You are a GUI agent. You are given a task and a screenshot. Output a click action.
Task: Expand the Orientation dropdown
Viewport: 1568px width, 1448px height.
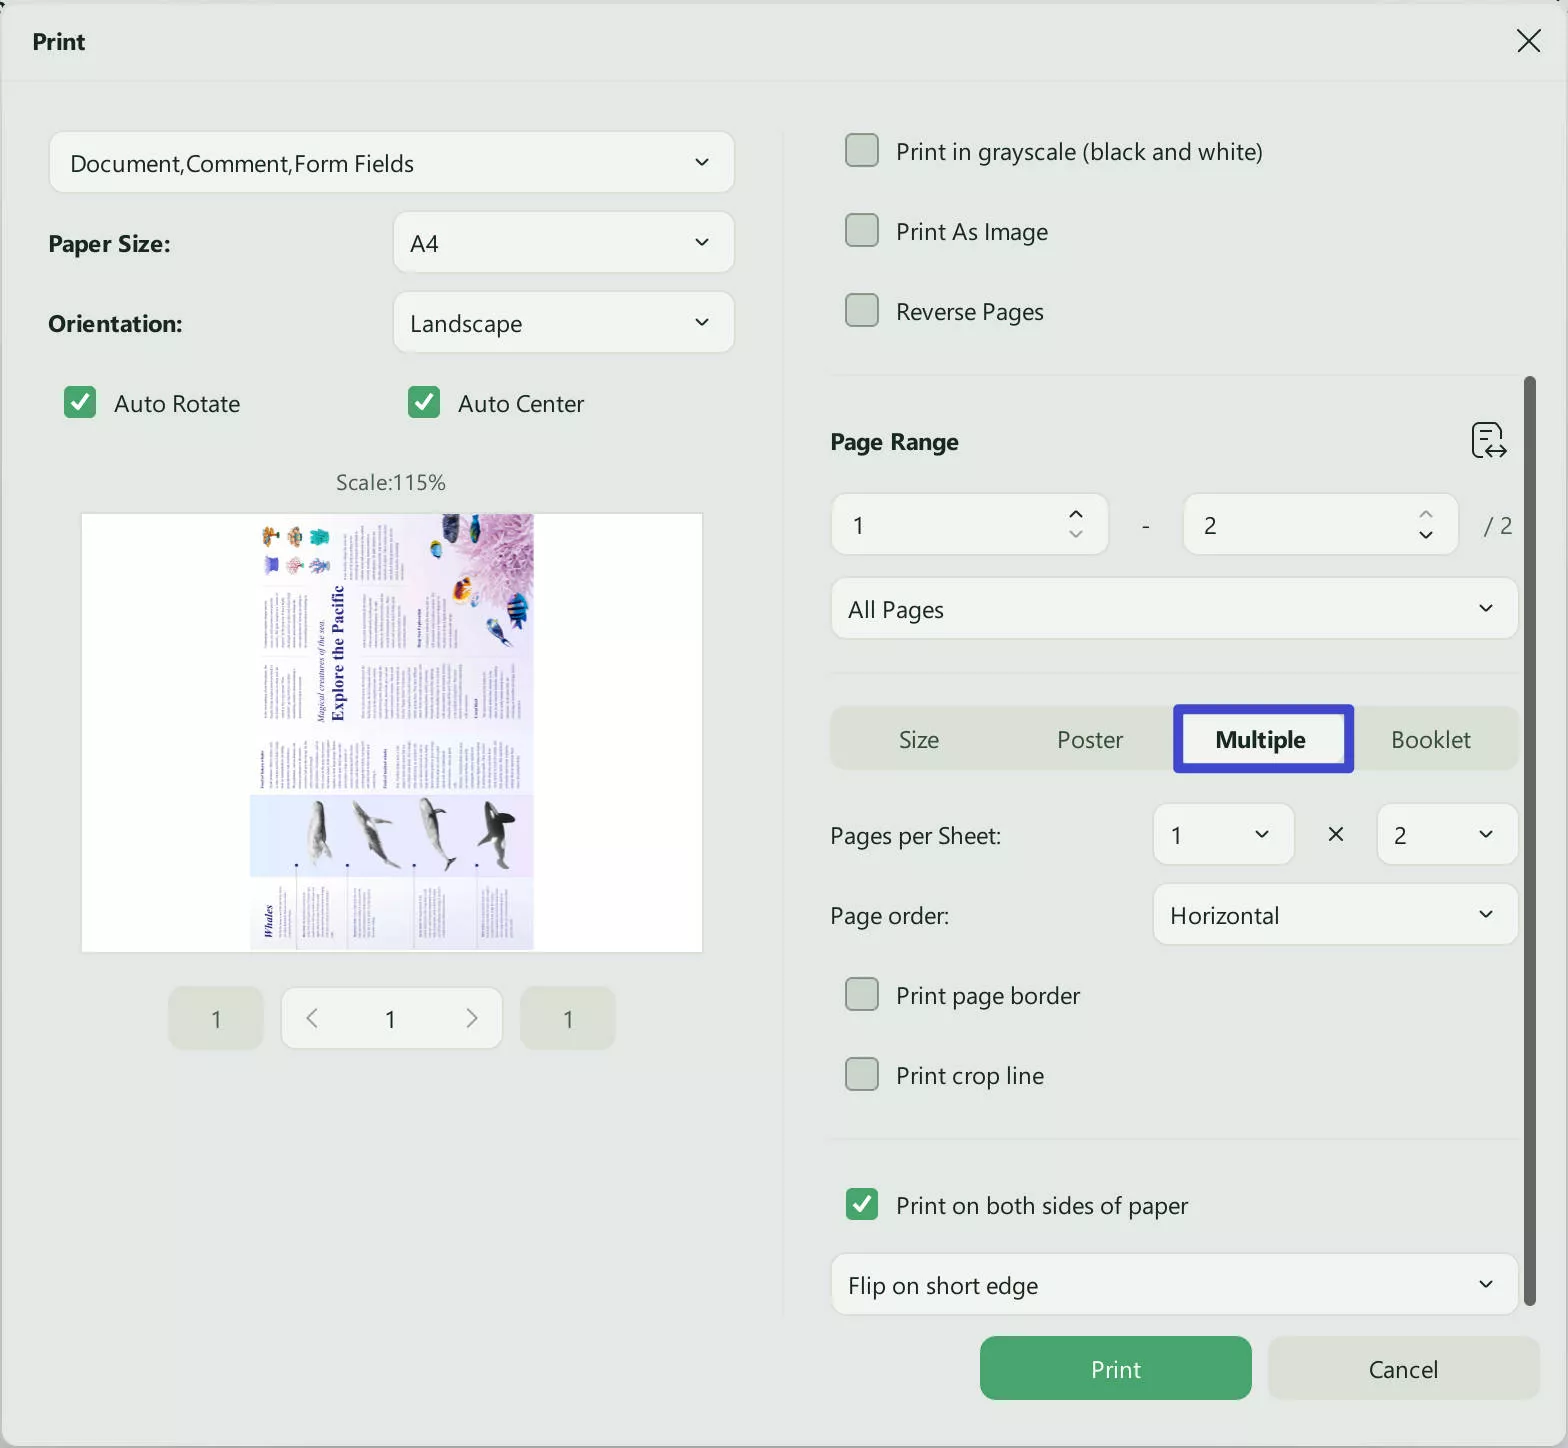[563, 323]
